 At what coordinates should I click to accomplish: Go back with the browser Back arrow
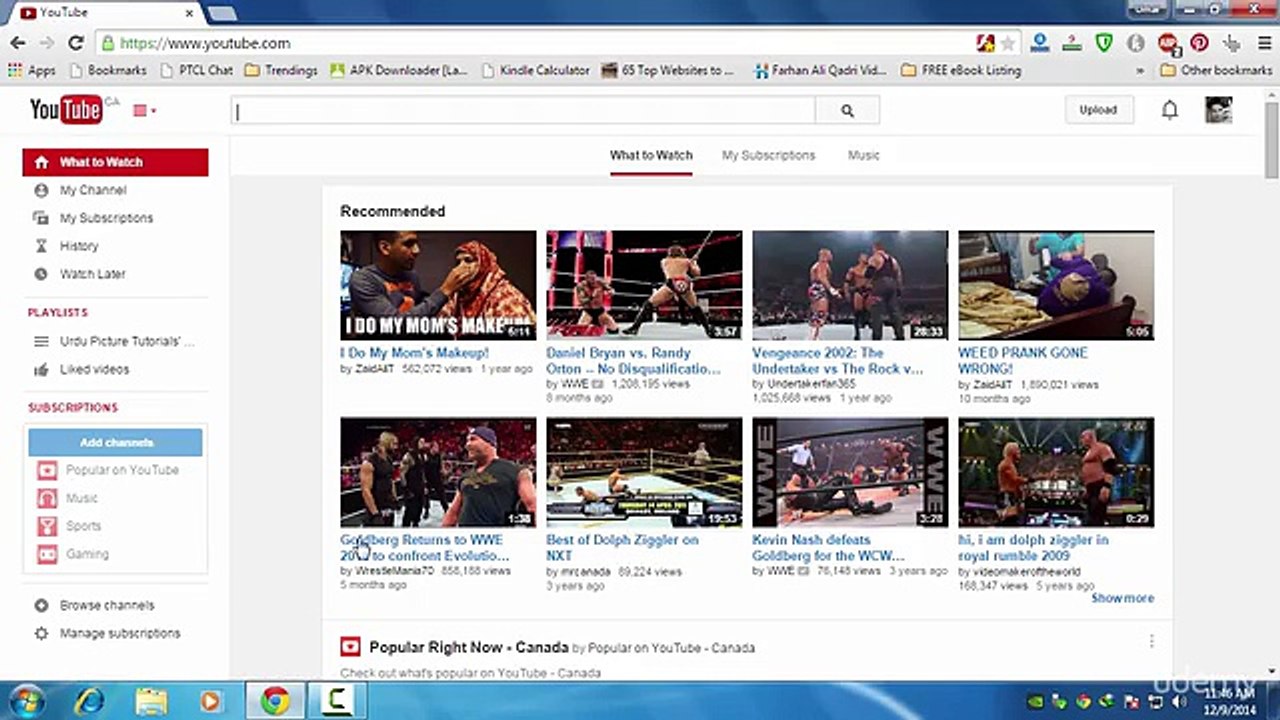point(17,43)
